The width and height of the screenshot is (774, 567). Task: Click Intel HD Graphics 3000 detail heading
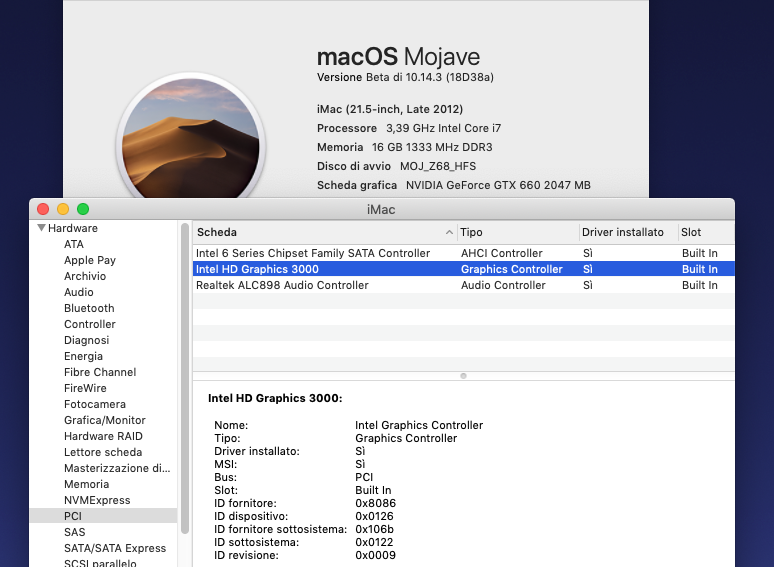(x=275, y=398)
